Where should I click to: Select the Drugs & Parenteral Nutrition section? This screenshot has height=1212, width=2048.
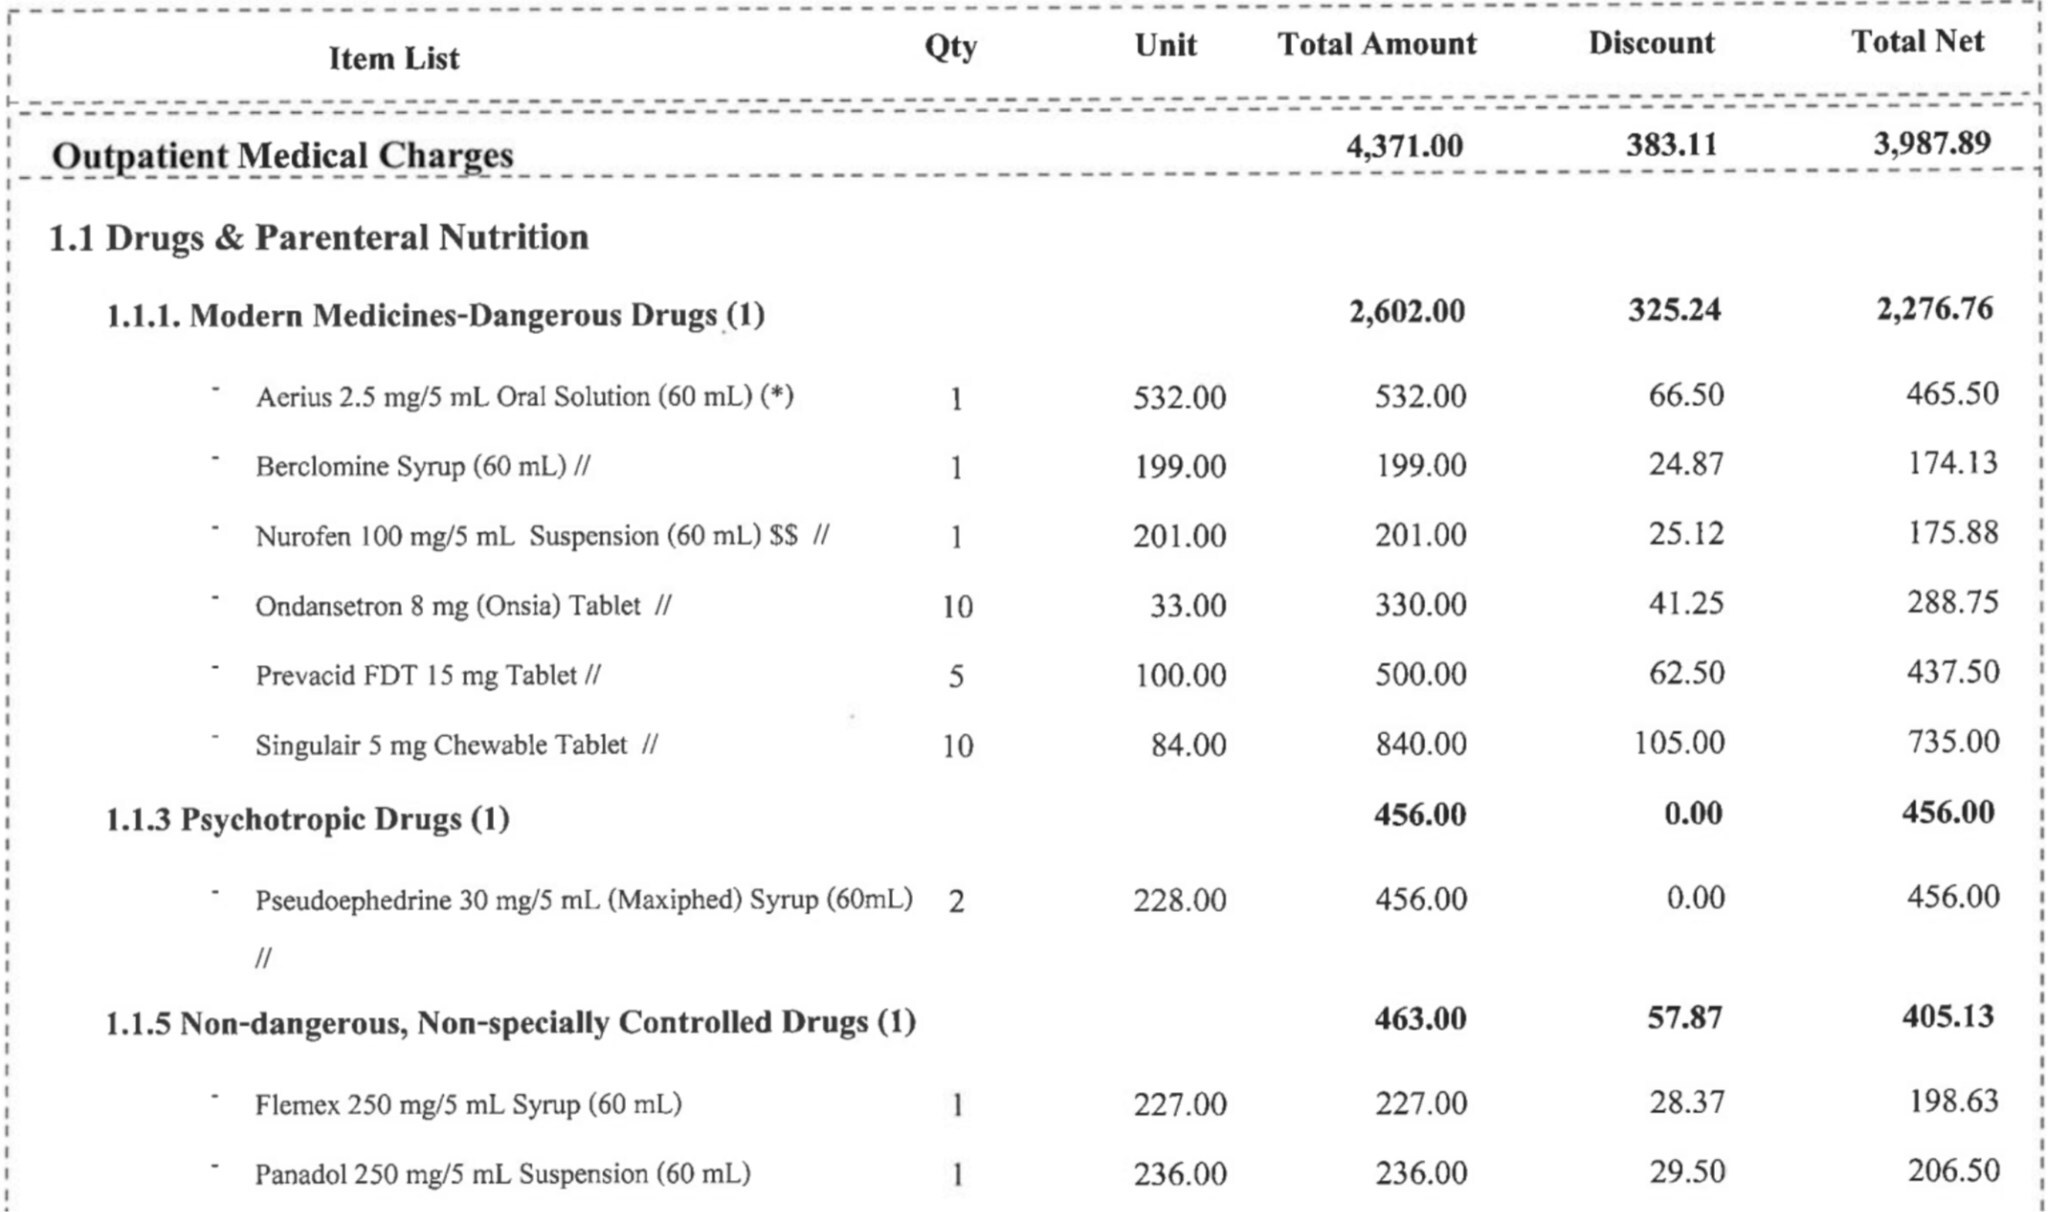[x=319, y=238]
